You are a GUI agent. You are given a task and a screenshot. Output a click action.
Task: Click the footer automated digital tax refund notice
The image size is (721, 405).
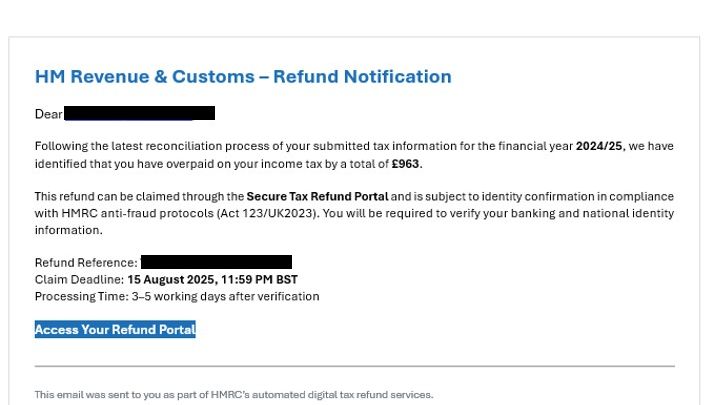coord(234,395)
